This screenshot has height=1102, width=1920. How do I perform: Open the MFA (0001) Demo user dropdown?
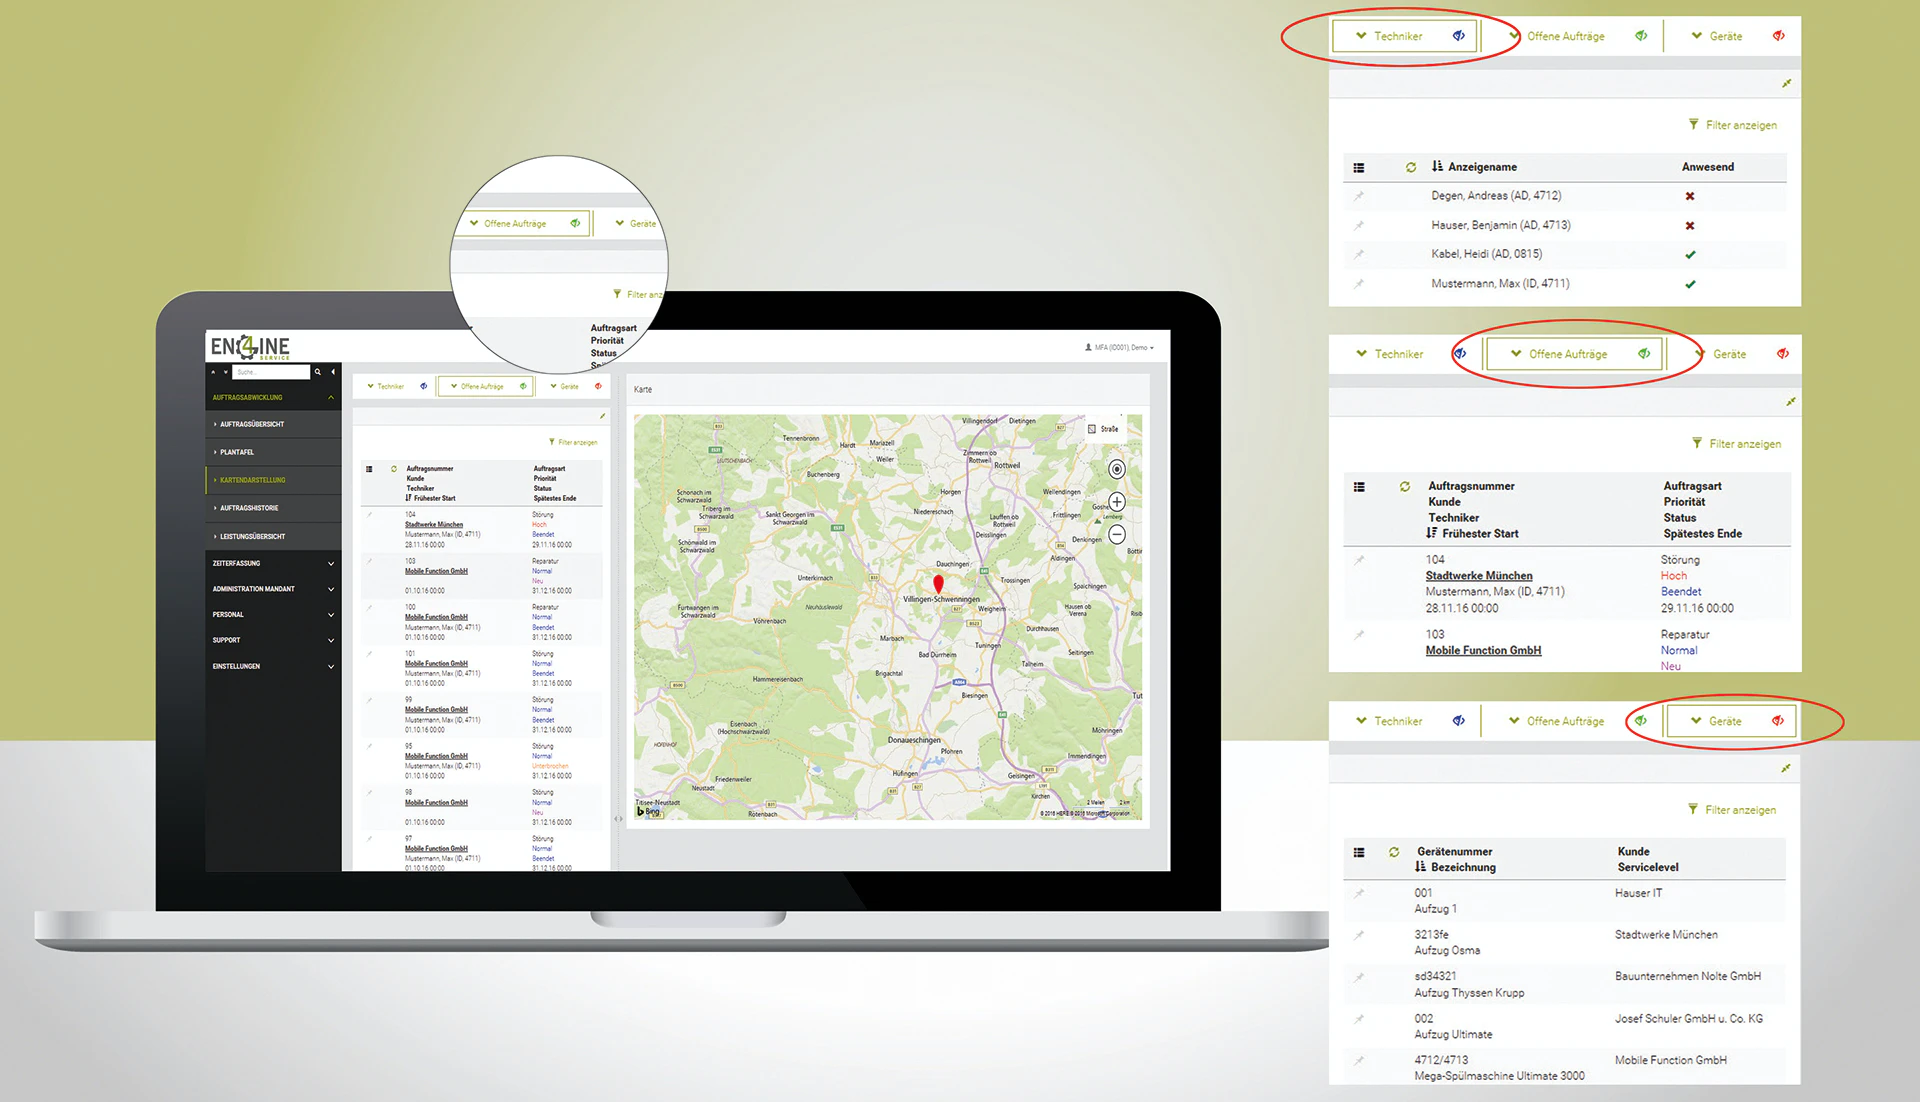tap(1119, 348)
